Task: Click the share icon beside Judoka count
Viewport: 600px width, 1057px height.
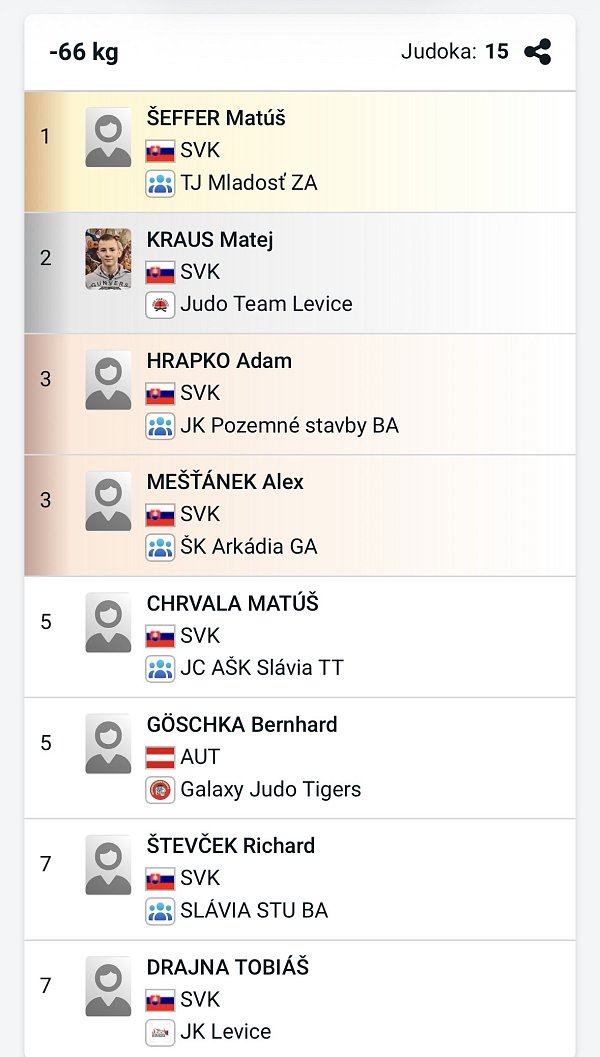Action: click(x=538, y=52)
